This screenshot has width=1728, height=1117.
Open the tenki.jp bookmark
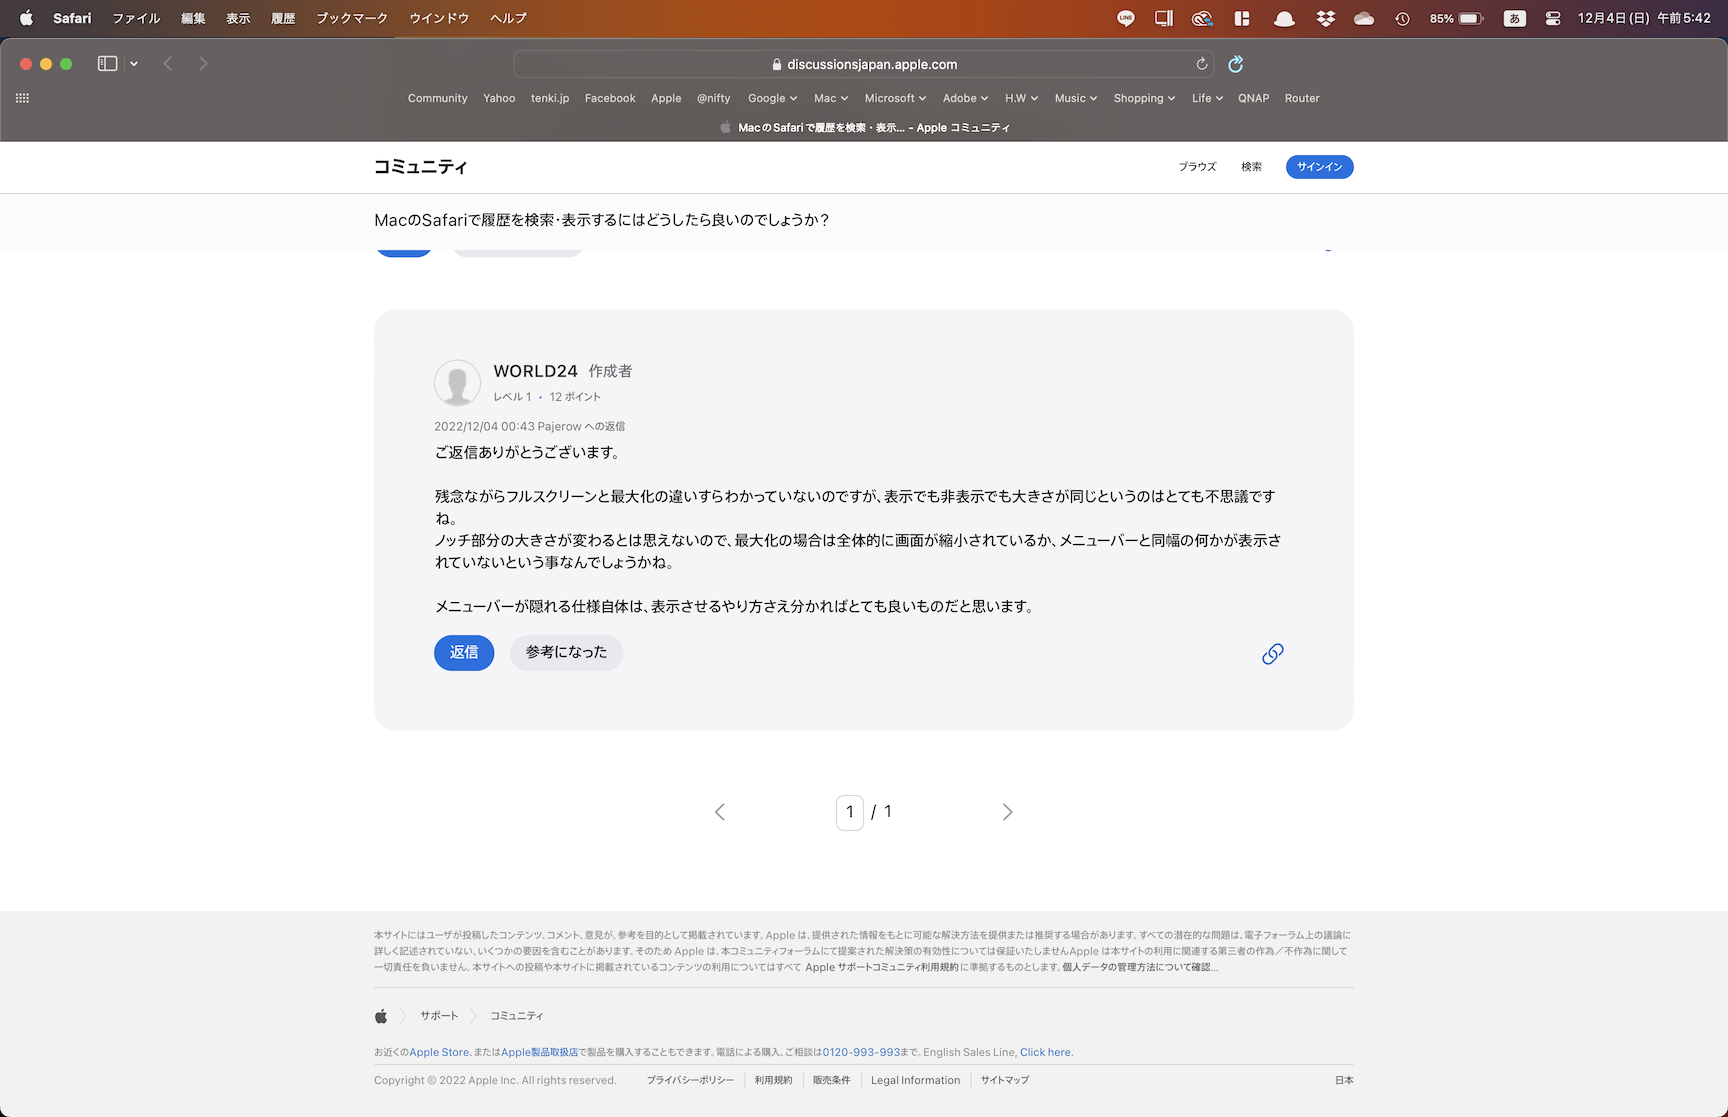[x=550, y=98]
